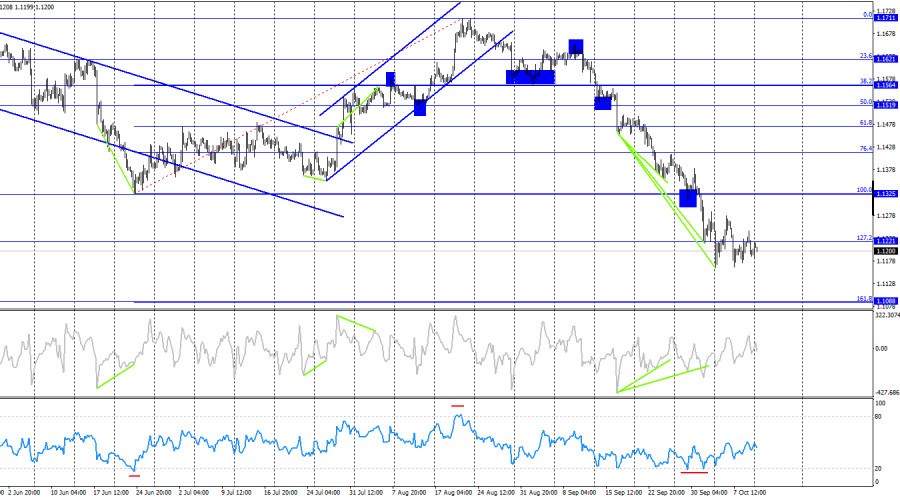Select the blue square at the 1.1325 level
Viewport: 900px width, 500px height.
coord(688,198)
